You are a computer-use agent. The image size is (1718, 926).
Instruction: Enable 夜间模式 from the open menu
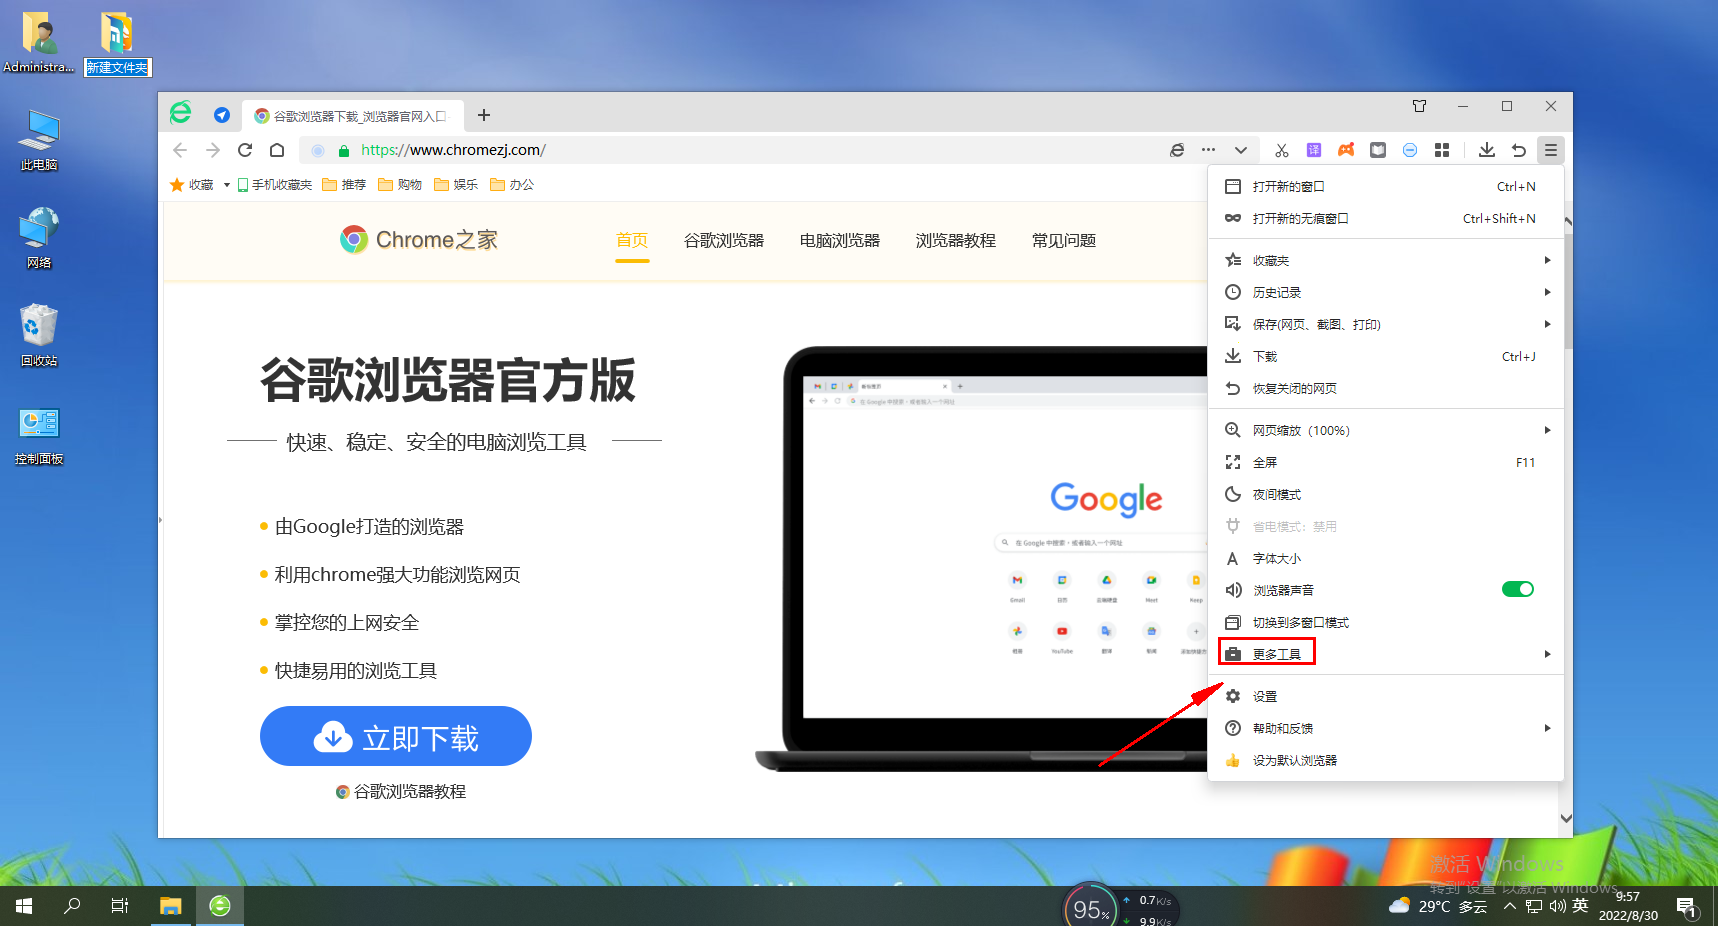[1277, 493]
